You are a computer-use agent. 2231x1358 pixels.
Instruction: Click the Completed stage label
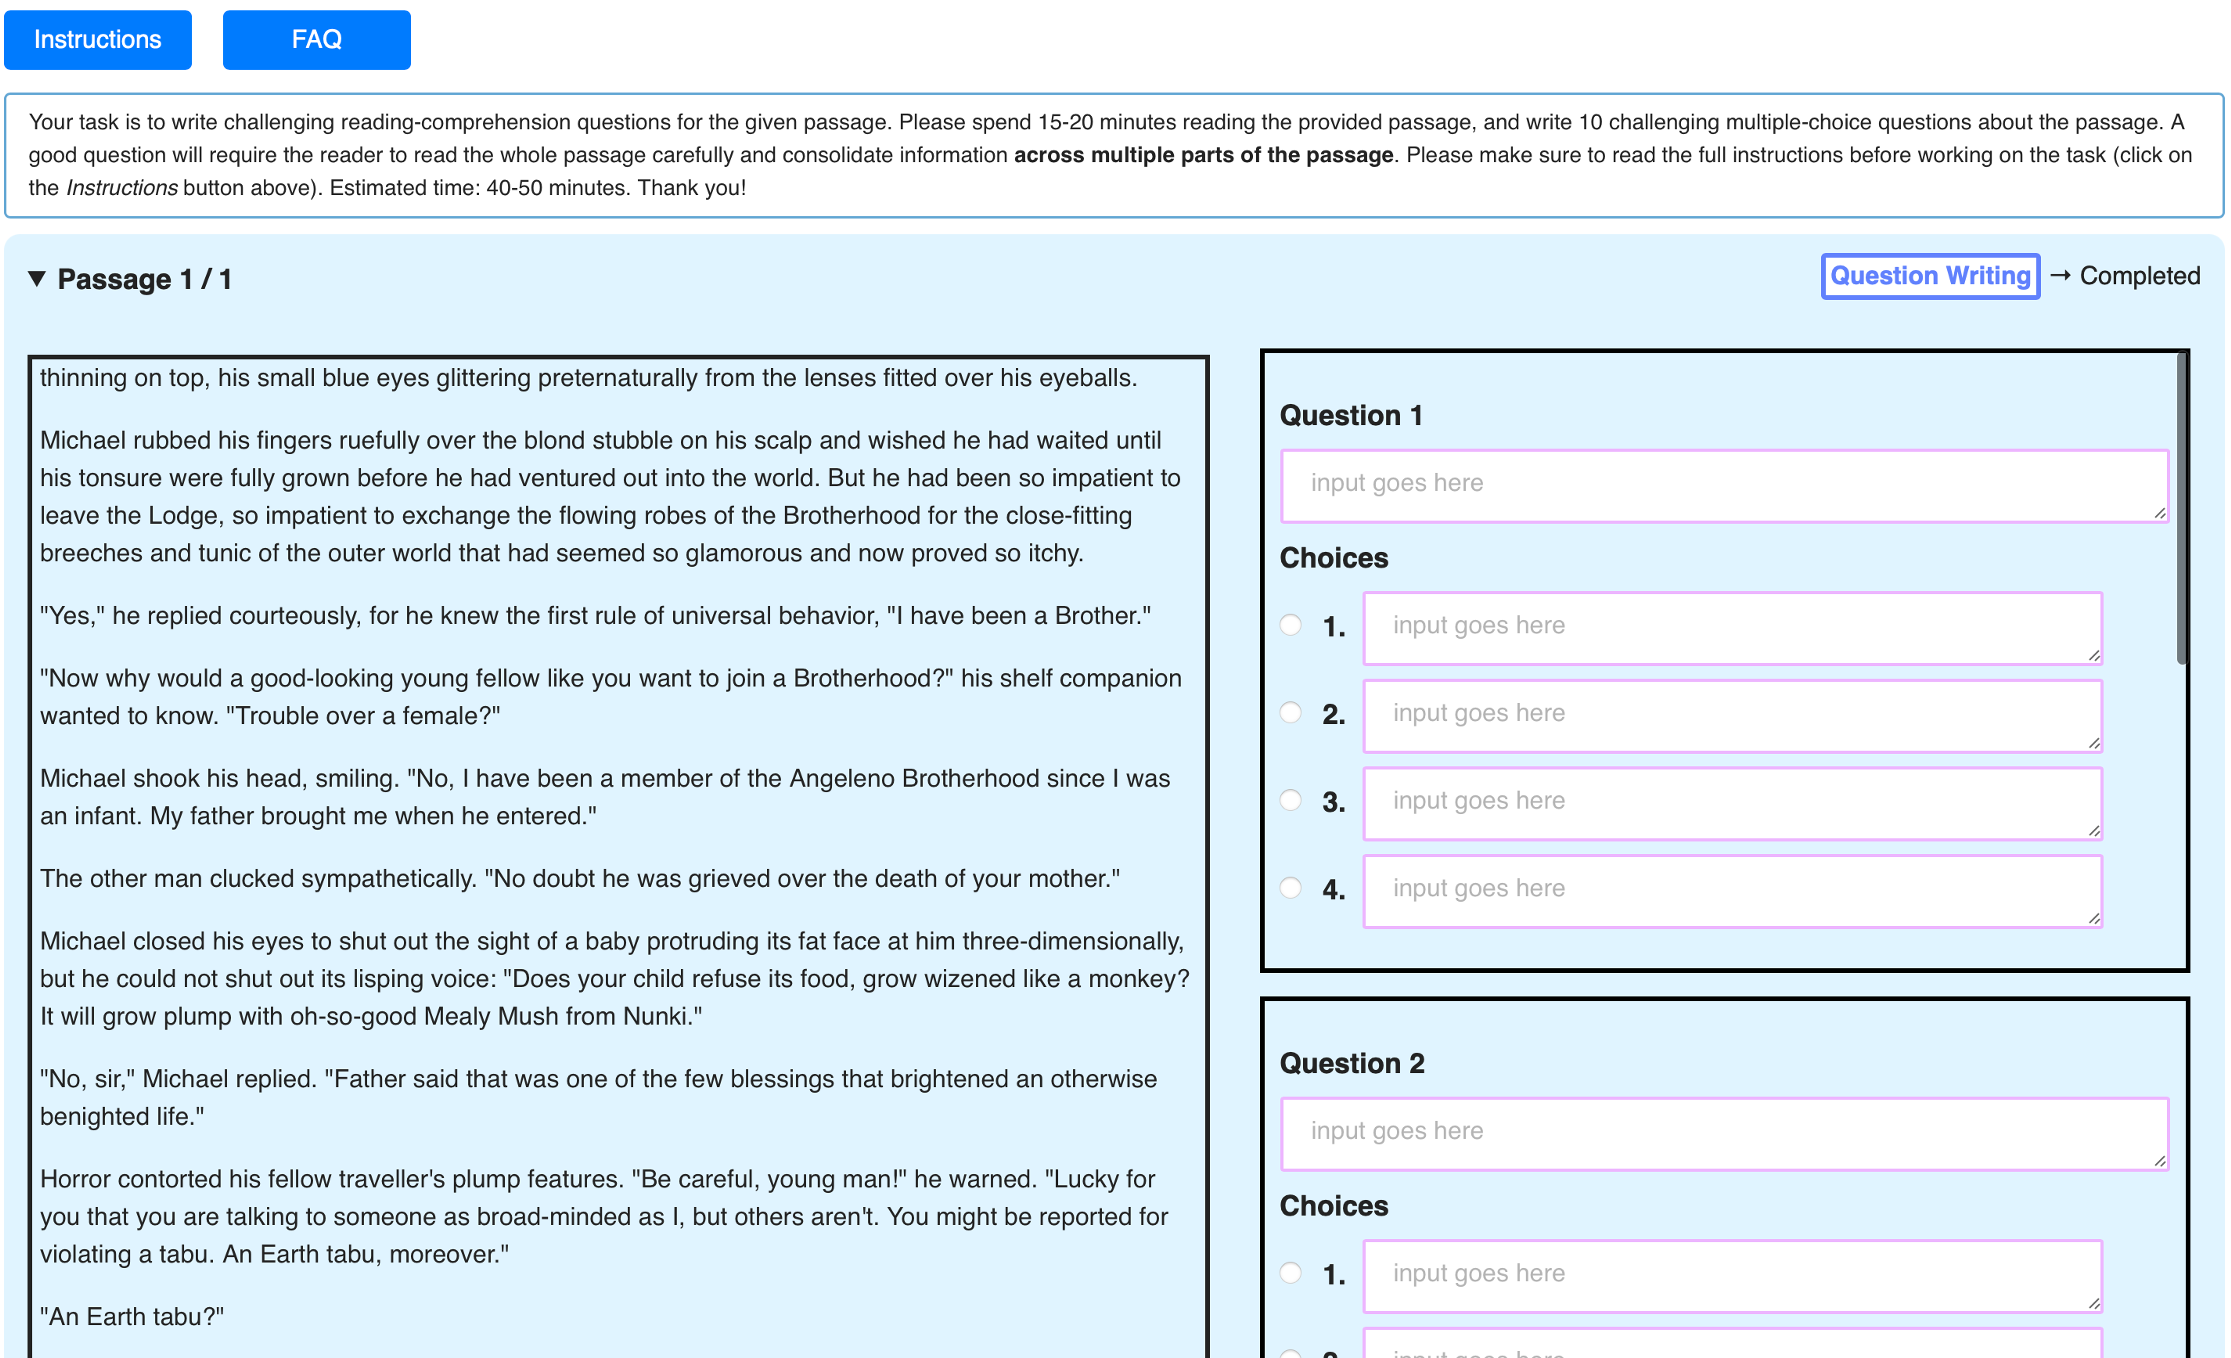tap(2139, 276)
